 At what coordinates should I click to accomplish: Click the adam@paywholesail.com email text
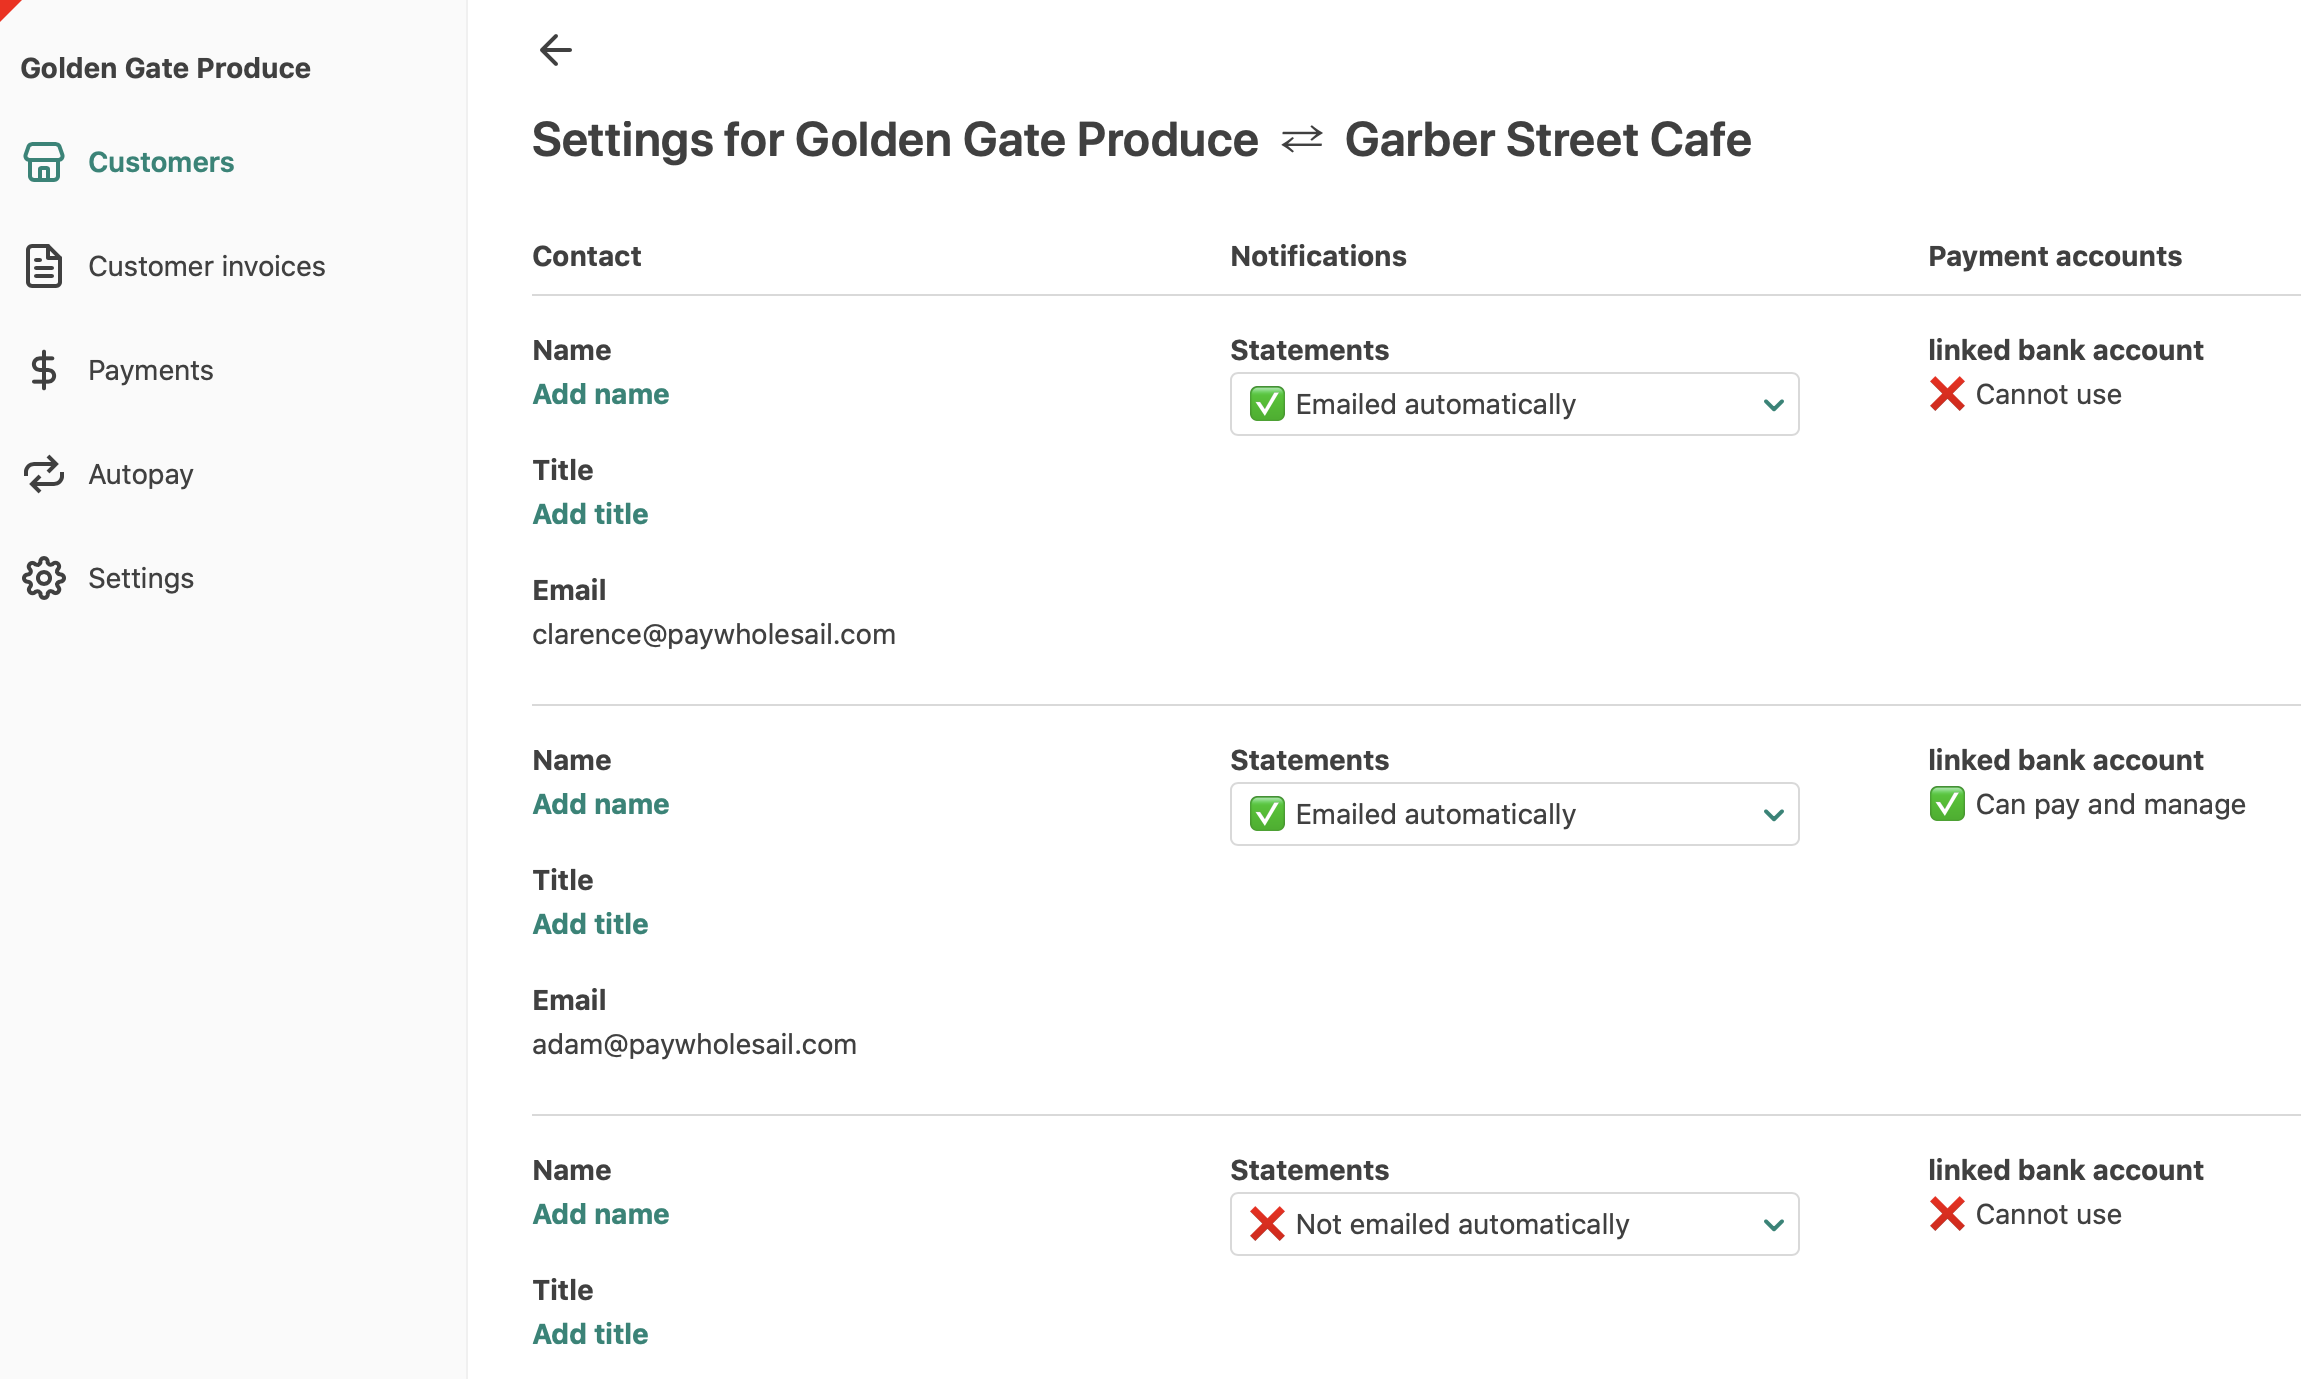coord(694,1044)
